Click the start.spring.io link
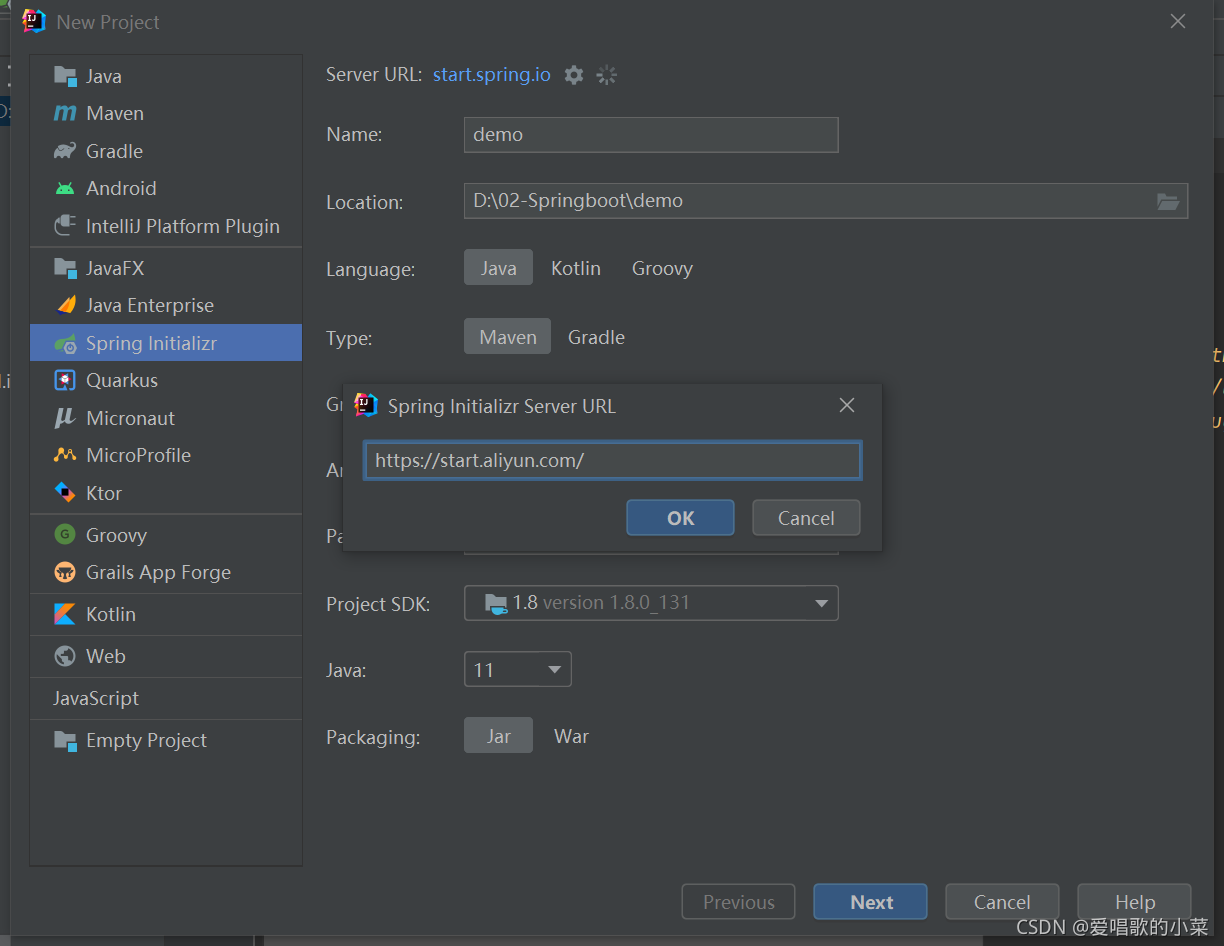This screenshot has width=1224, height=946. 491,75
